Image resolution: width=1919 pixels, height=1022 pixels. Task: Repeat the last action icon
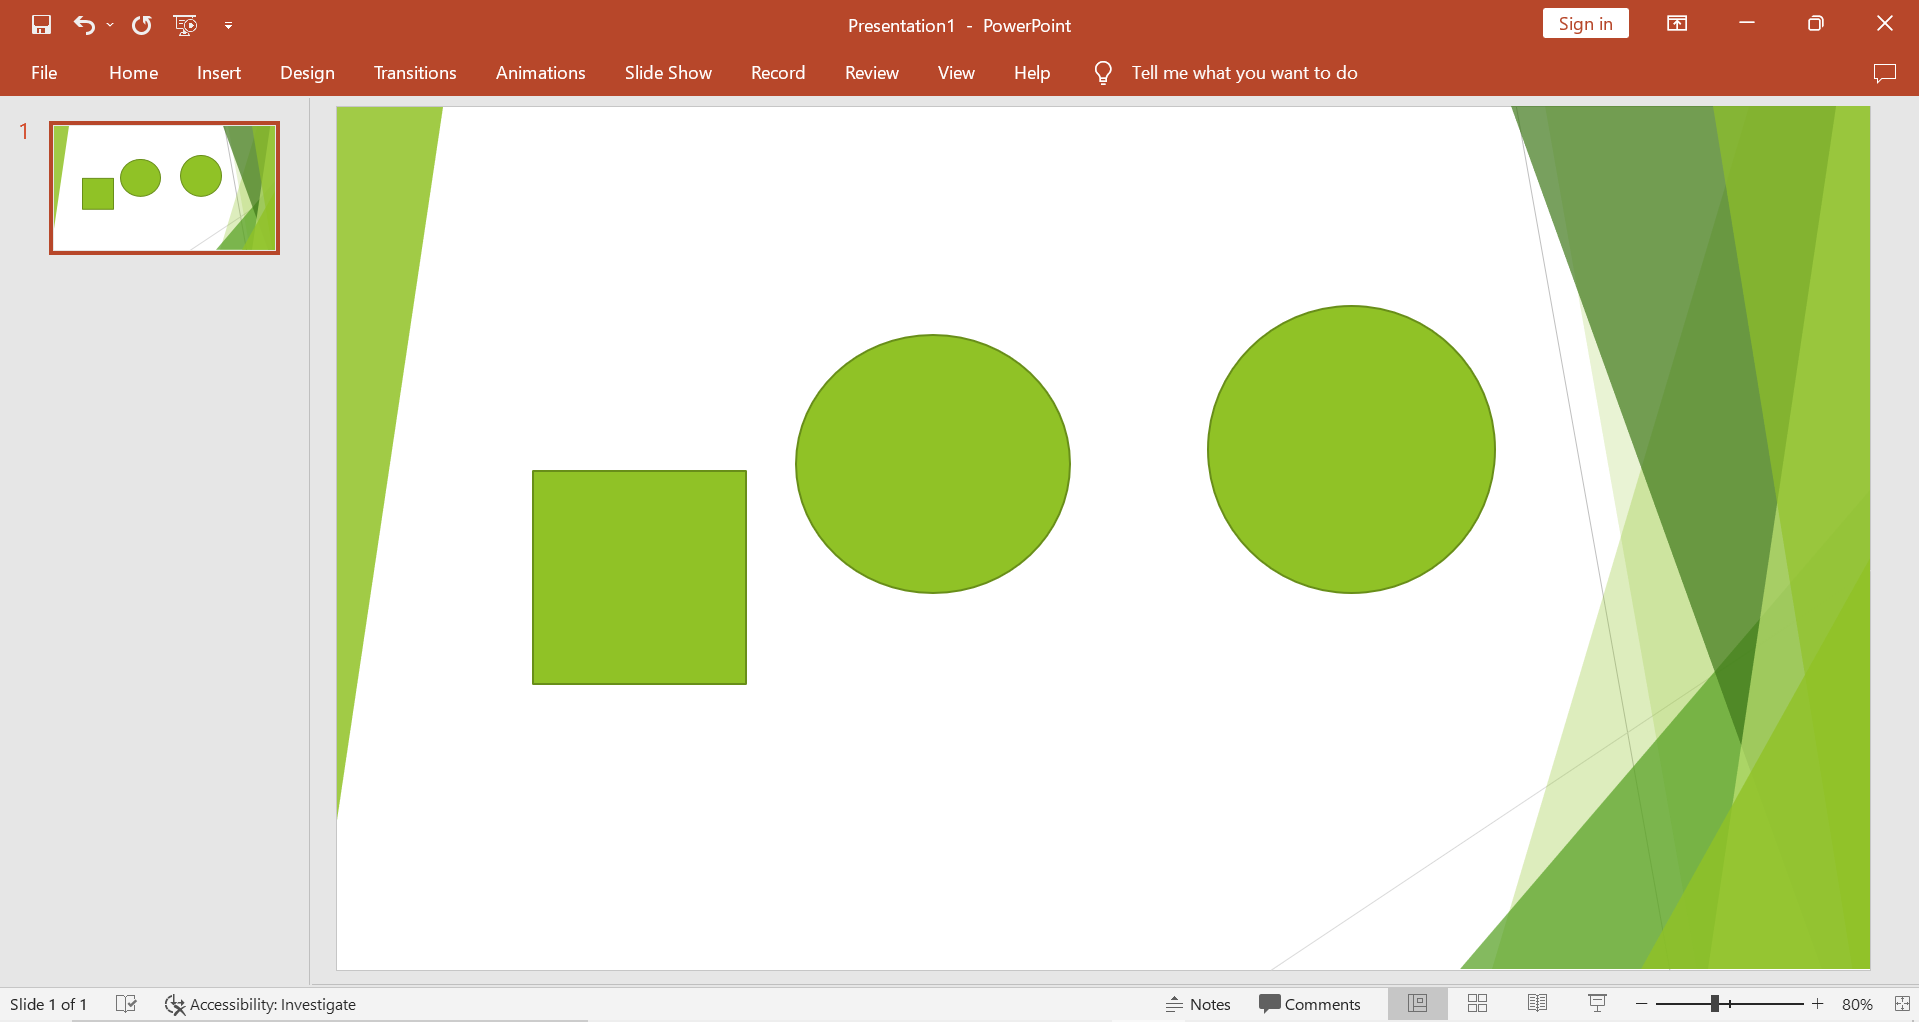click(x=142, y=25)
